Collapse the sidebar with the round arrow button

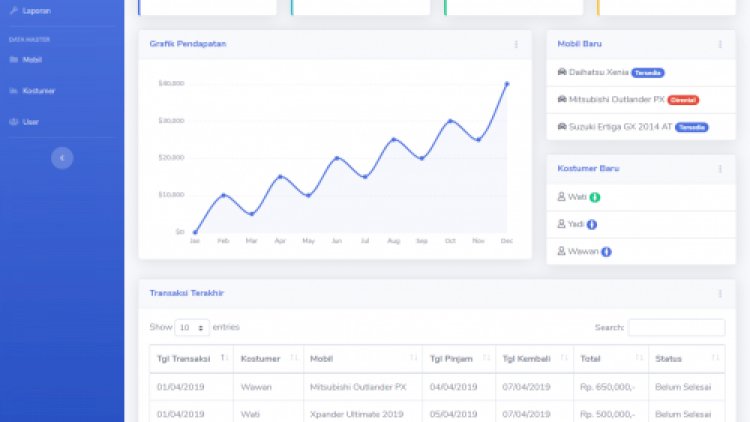[x=62, y=158]
